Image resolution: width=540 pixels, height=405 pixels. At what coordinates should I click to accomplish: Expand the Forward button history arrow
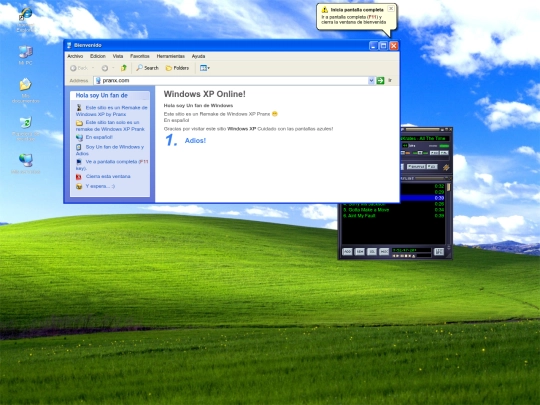[113, 68]
